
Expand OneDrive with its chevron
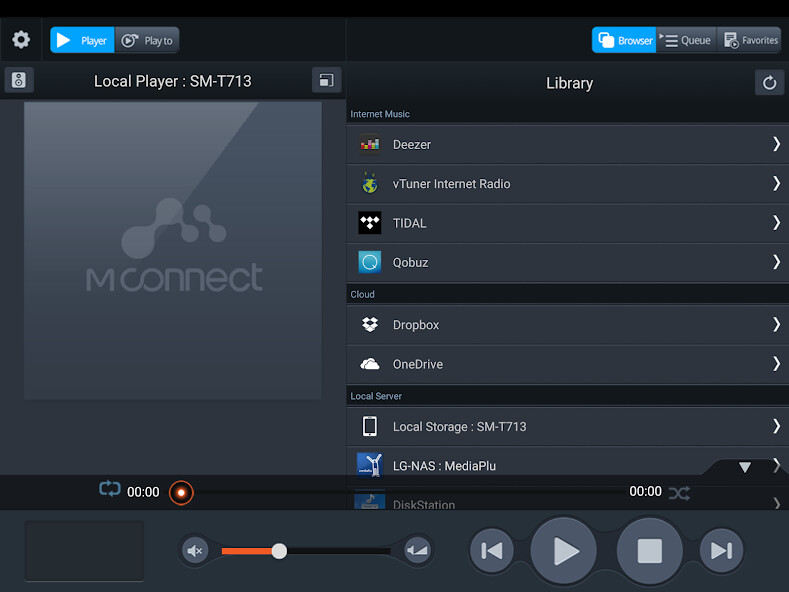776,364
